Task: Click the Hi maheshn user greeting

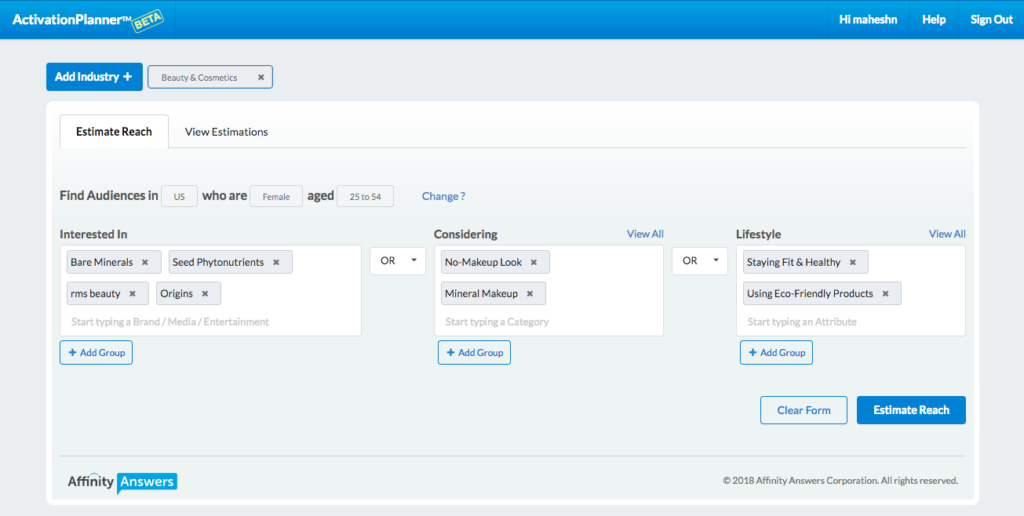Action: tap(868, 20)
